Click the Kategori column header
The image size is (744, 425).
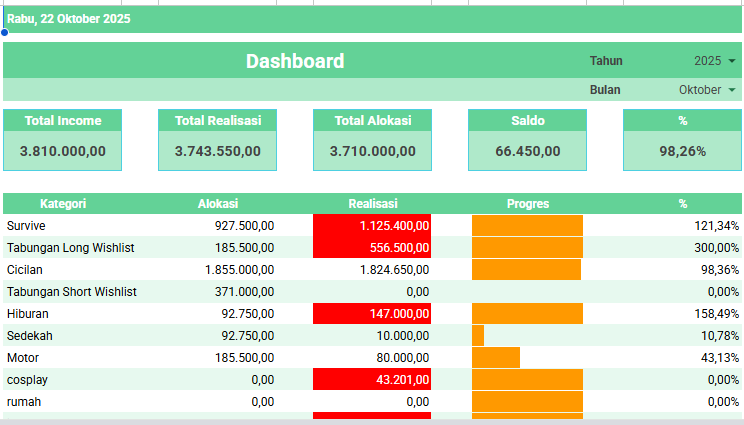(x=63, y=203)
